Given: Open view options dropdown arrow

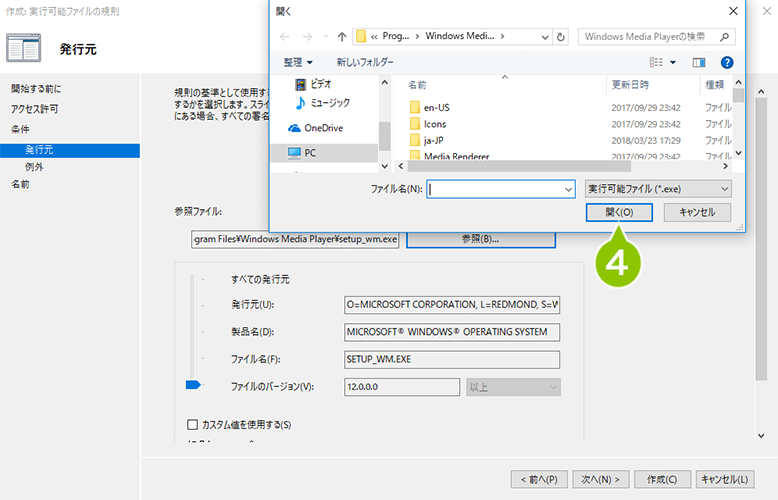Looking at the screenshot, I should pos(673,62).
